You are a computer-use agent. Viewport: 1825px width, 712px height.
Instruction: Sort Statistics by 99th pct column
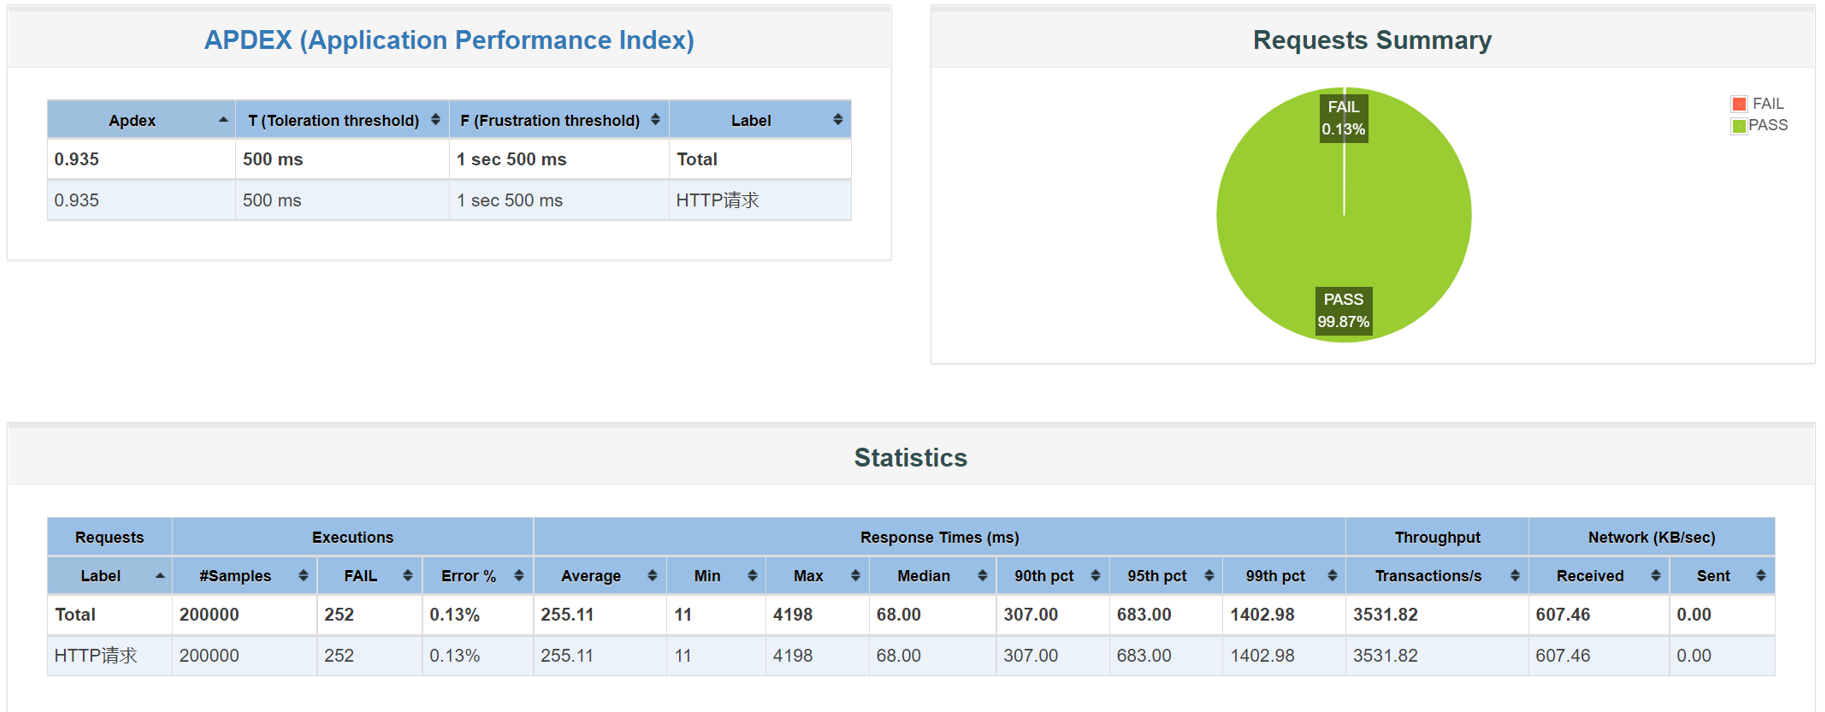[1284, 576]
